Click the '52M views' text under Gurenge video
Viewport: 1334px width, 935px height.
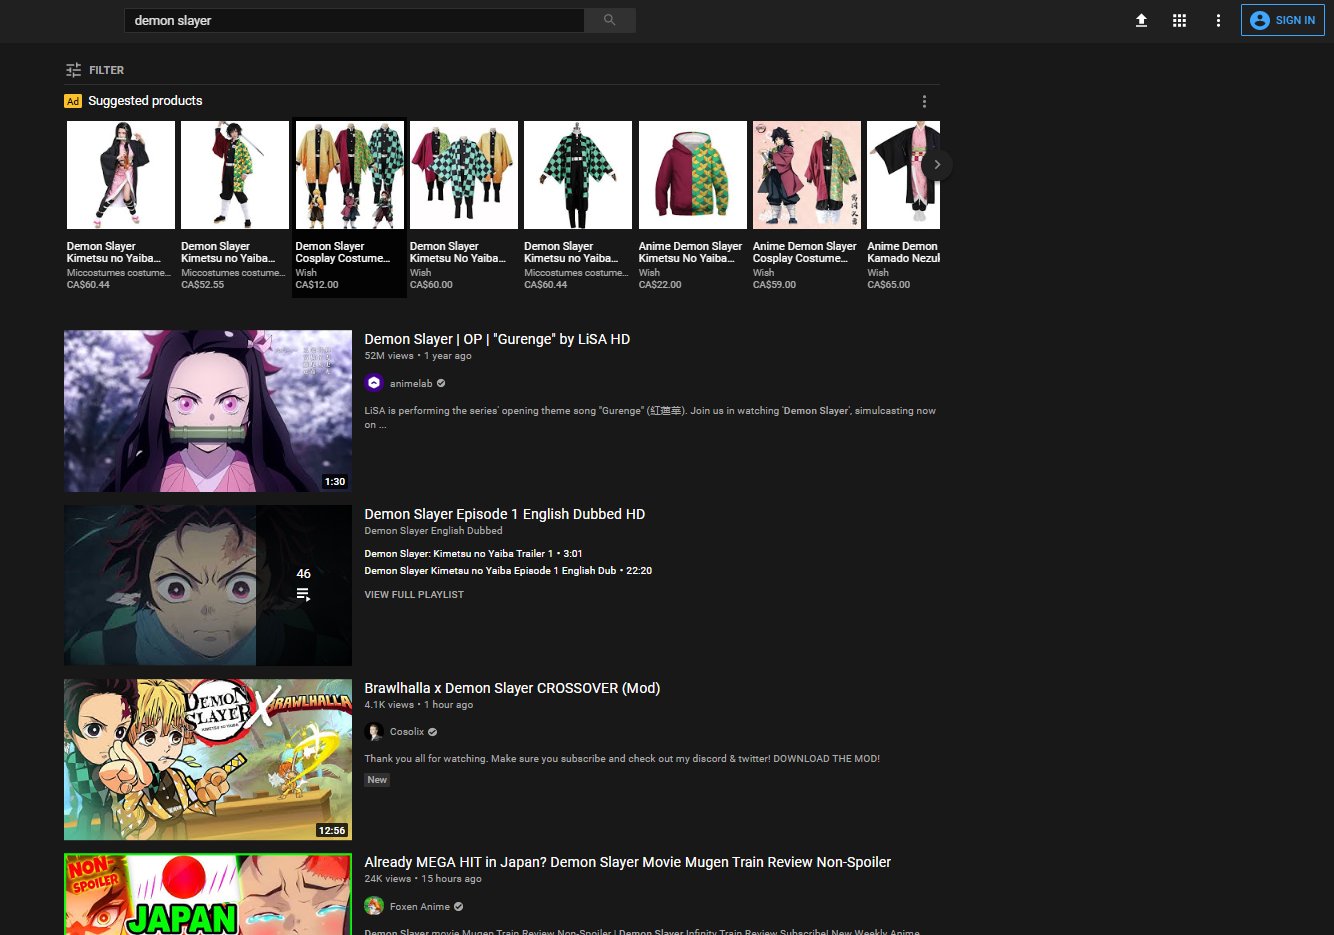tap(389, 356)
